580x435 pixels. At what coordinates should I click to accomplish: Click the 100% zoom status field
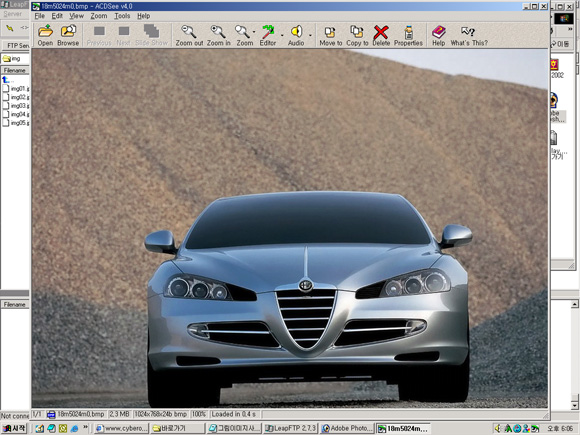(199, 414)
